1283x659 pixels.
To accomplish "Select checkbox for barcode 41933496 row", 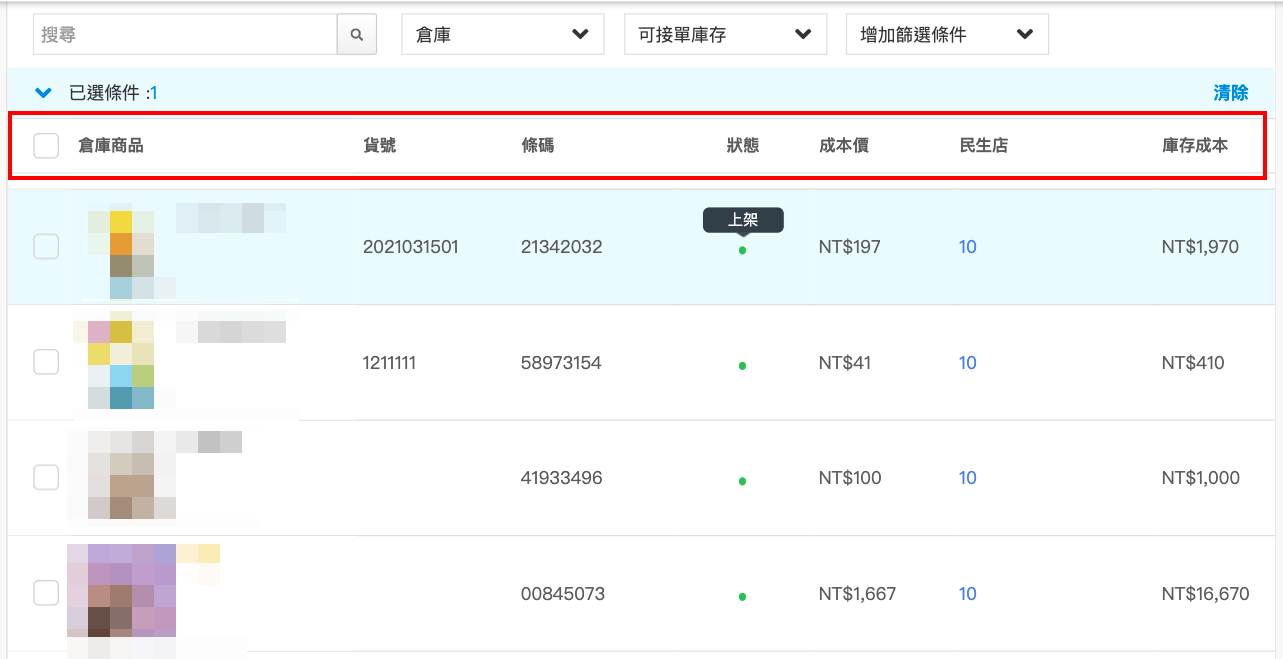I will point(46,478).
